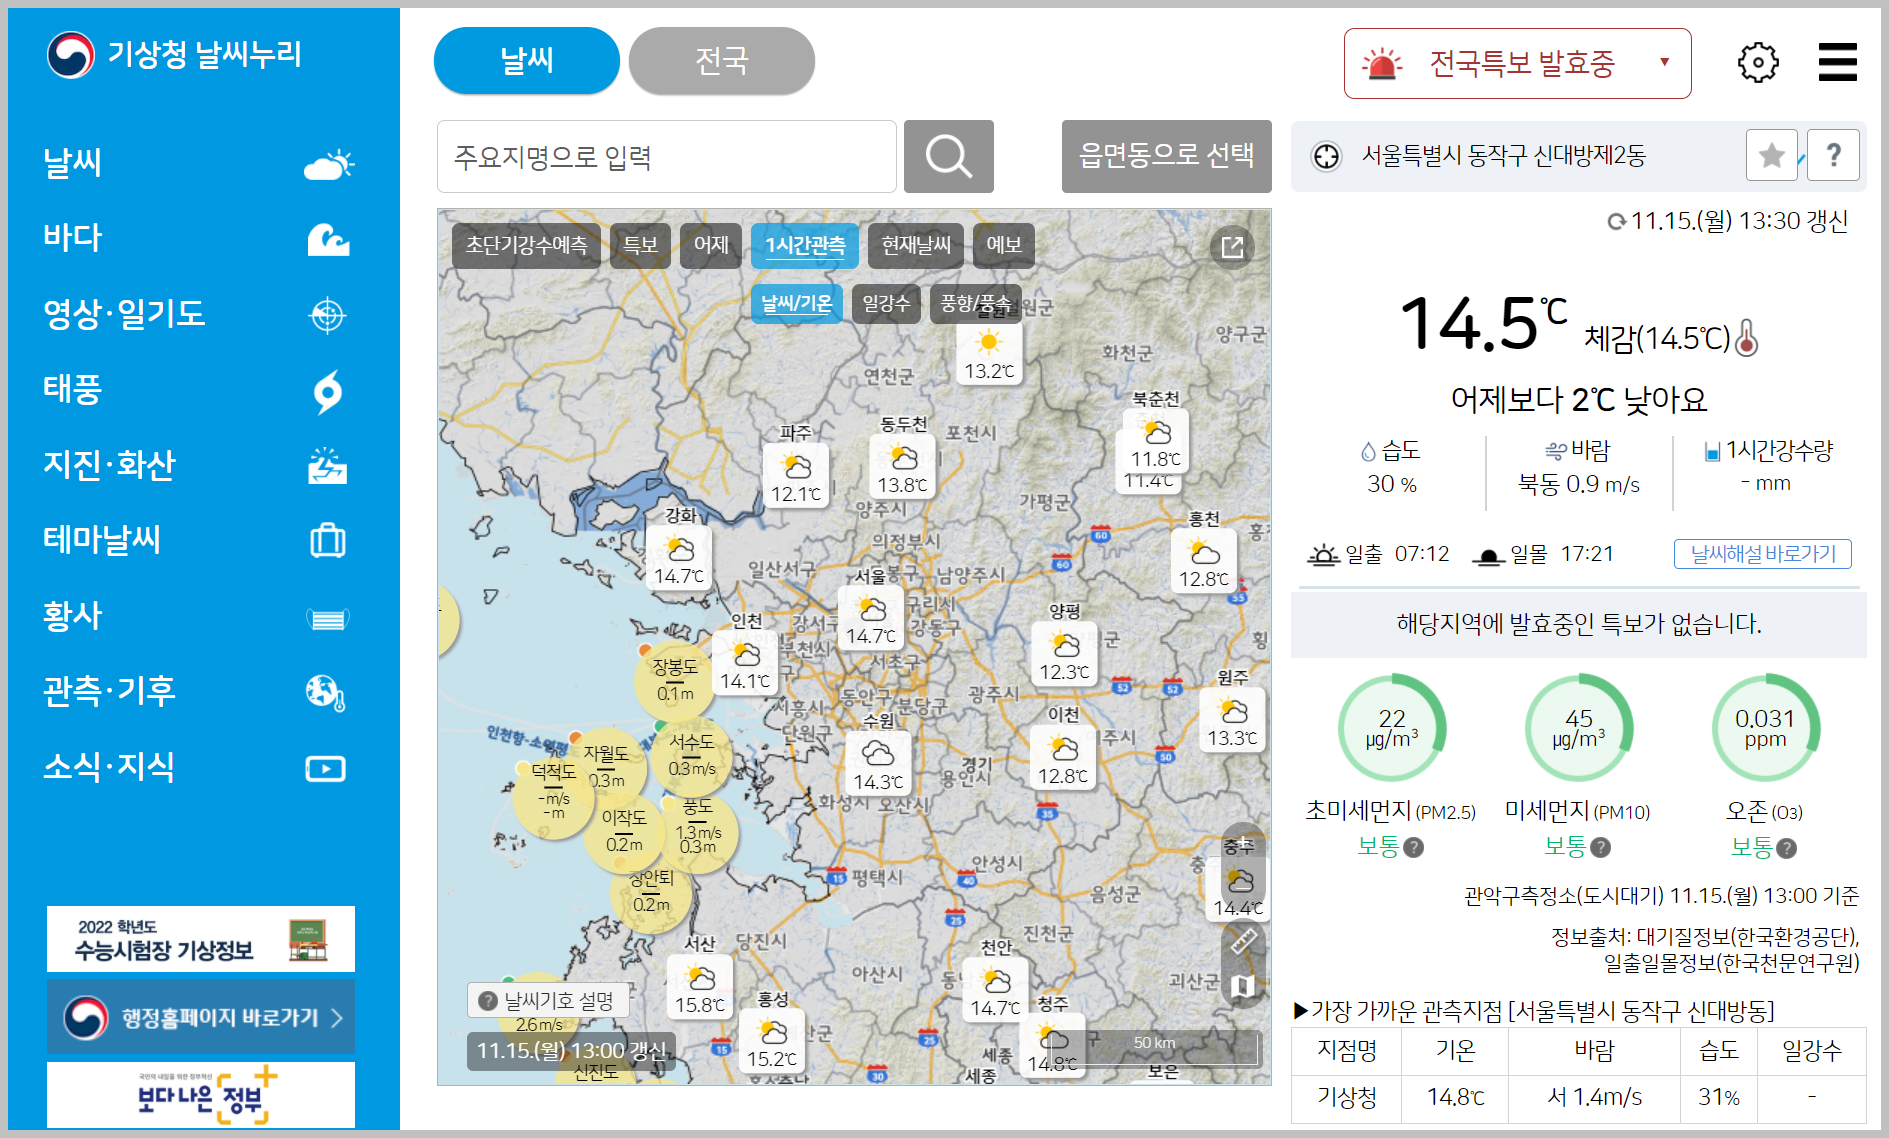Open 지진·화산 sidebar menu
The height and width of the screenshot is (1138, 1889).
(200, 465)
